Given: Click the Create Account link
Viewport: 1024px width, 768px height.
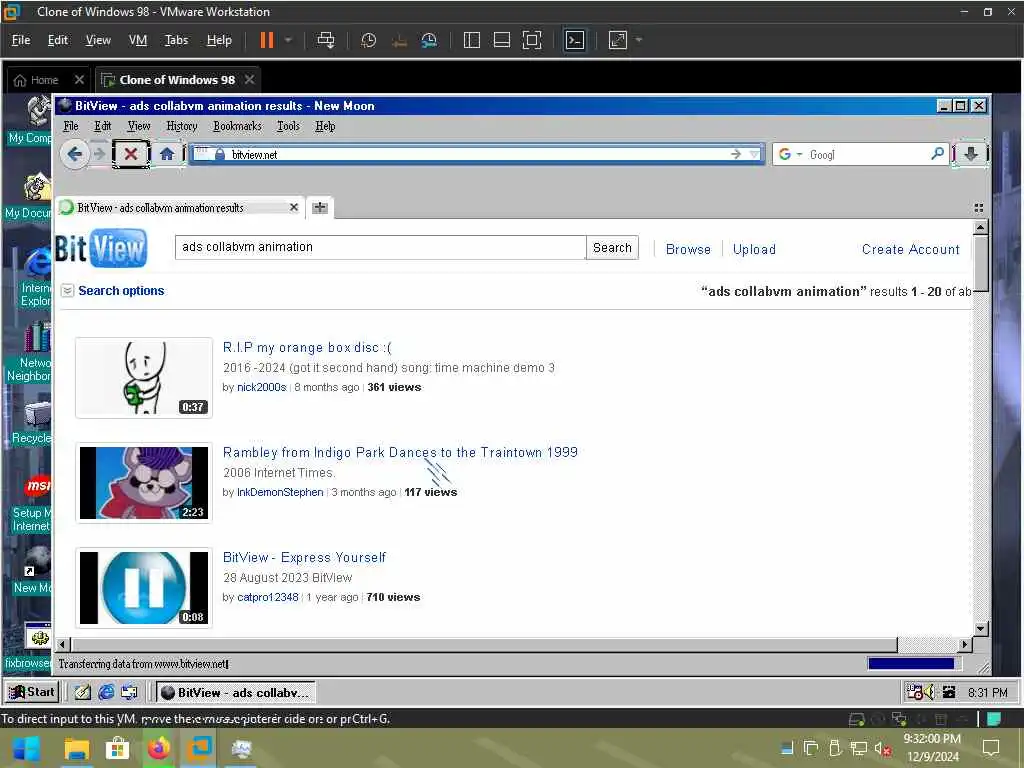Looking at the screenshot, I should click(910, 249).
